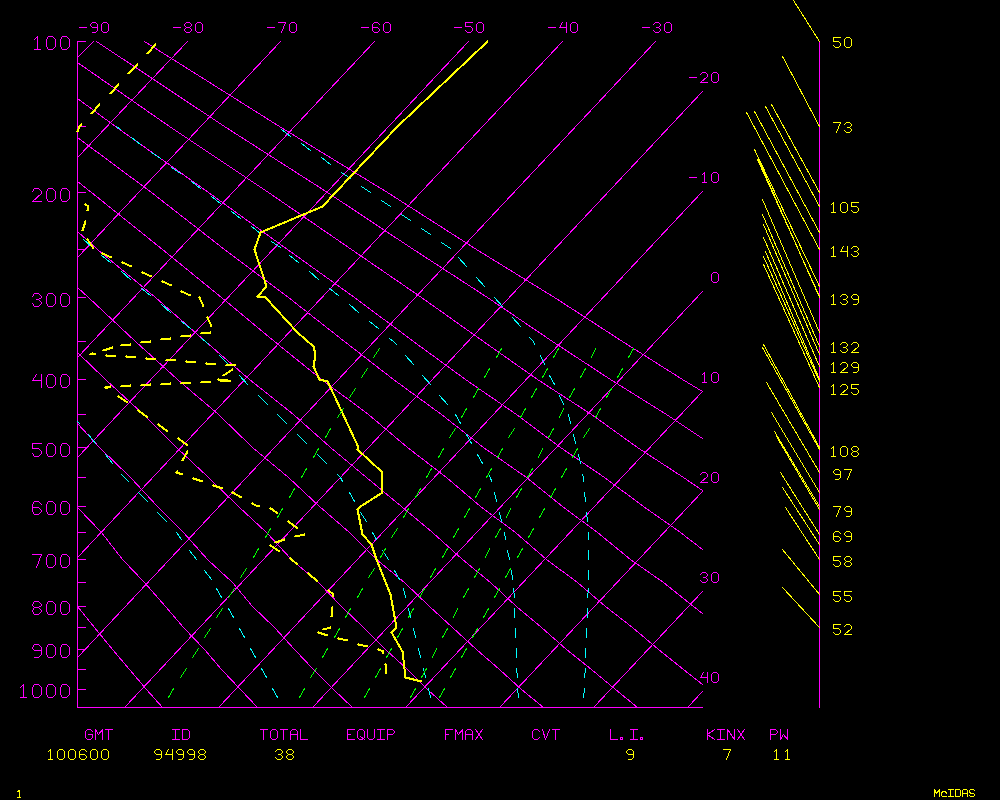This screenshot has height=800, width=1000.
Task: Click the EQUIP column header
Action: pyautogui.click(x=371, y=735)
